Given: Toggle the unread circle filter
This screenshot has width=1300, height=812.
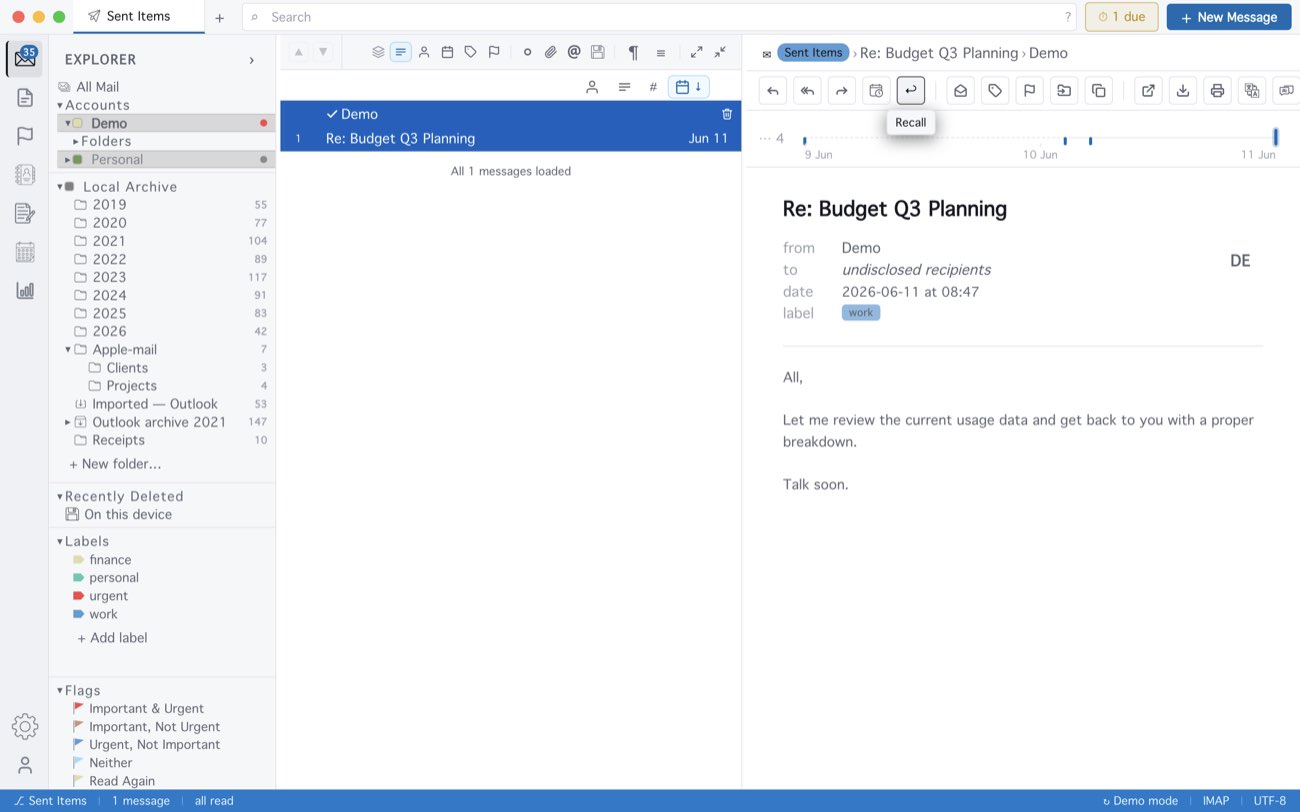Looking at the screenshot, I should pyautogui.click(x=527, y=52).
